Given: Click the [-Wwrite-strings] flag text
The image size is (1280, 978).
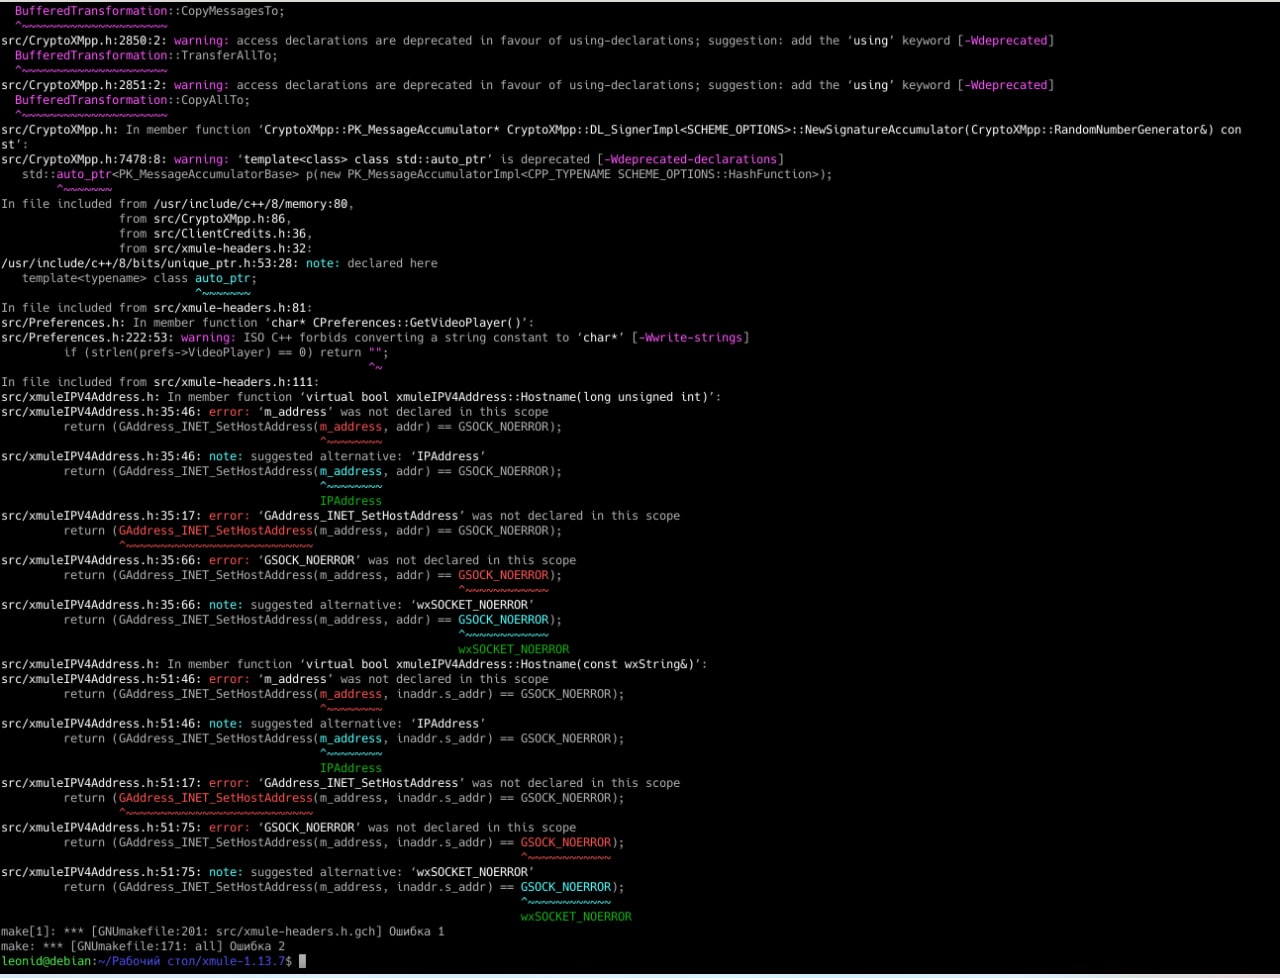Looking at the screenshot, I should point(690,338).
